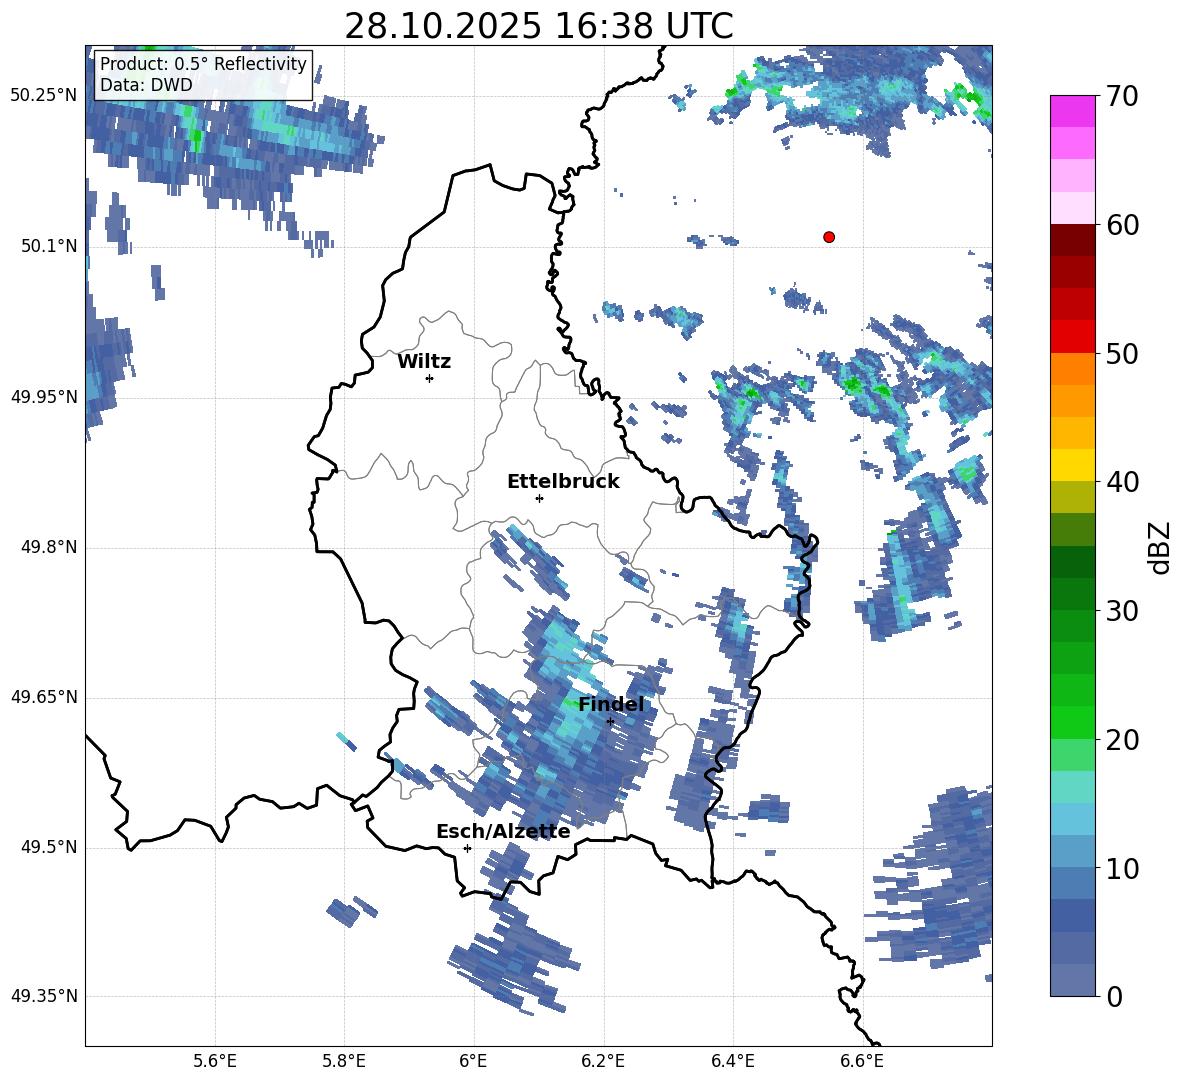Screen dimensions: 1184x1081
Task: Click the 6.6°E longitude label
Action: pos(862,1061)
